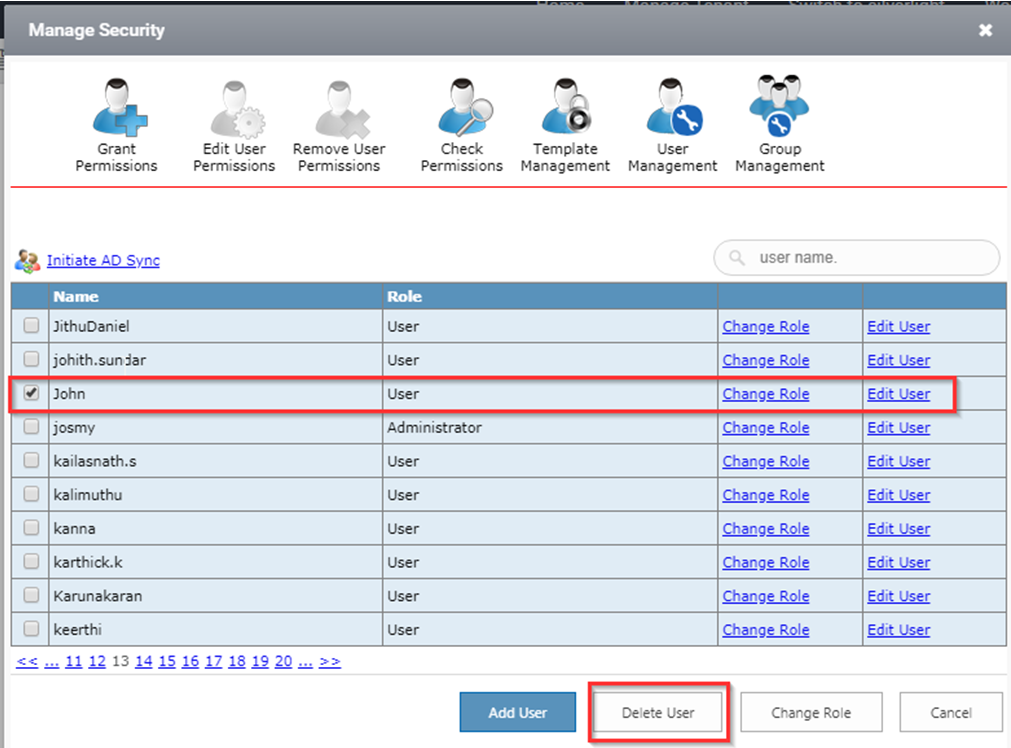This screenshot has width=1011, height=748.
Task: Check the box for Karunakaran
Action: click(31, 595)
